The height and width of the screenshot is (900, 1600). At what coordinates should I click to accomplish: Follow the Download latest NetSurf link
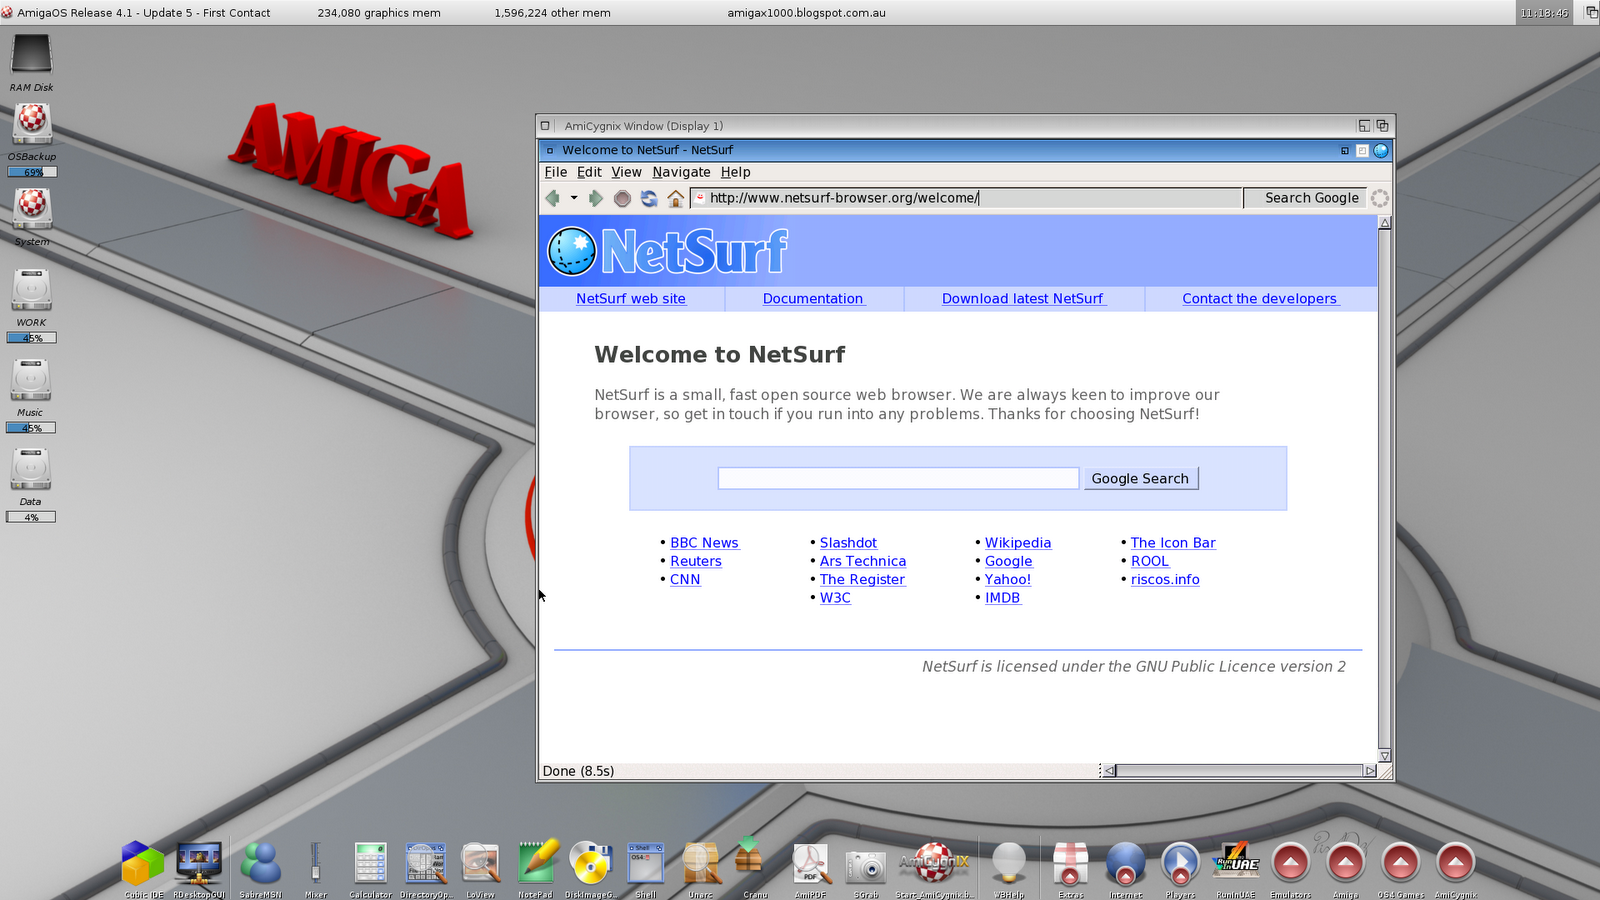[x=1023, y=298]
